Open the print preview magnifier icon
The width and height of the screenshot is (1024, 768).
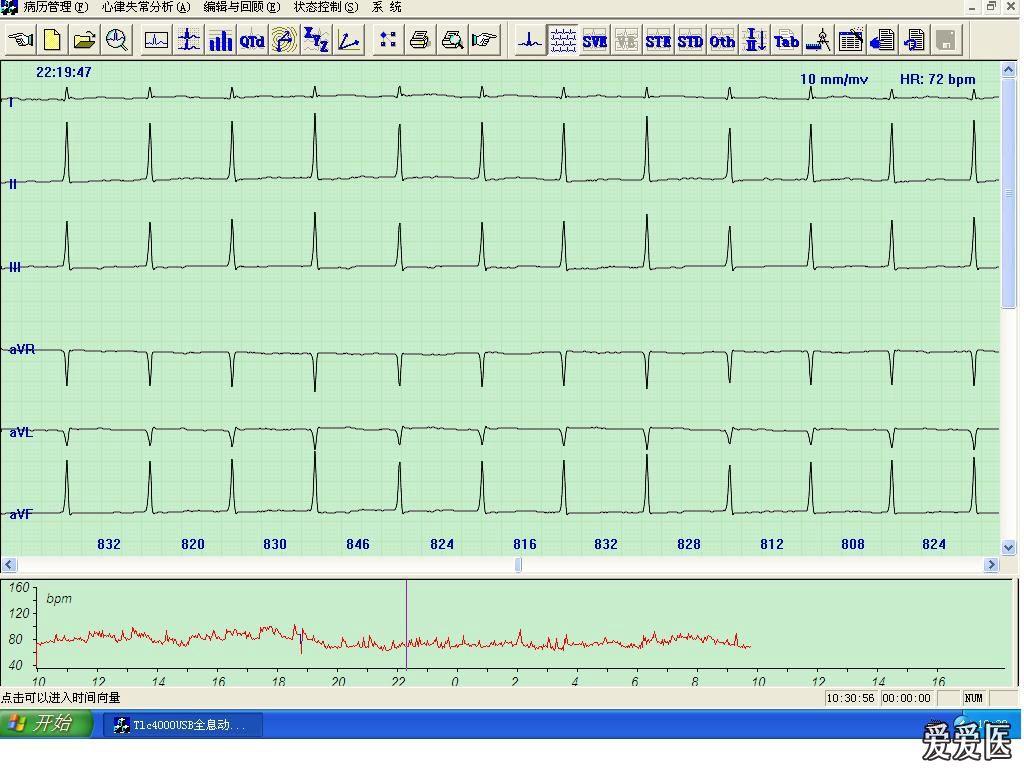click(452, 40)
